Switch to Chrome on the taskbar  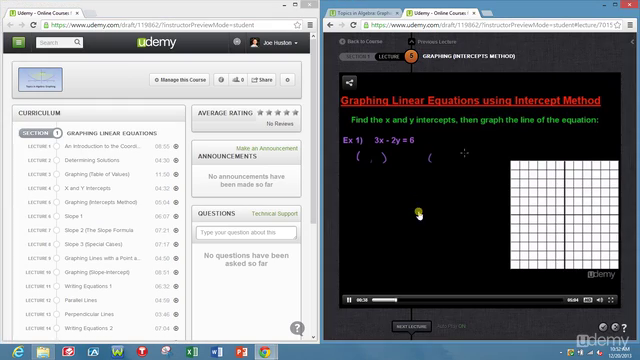265,351
